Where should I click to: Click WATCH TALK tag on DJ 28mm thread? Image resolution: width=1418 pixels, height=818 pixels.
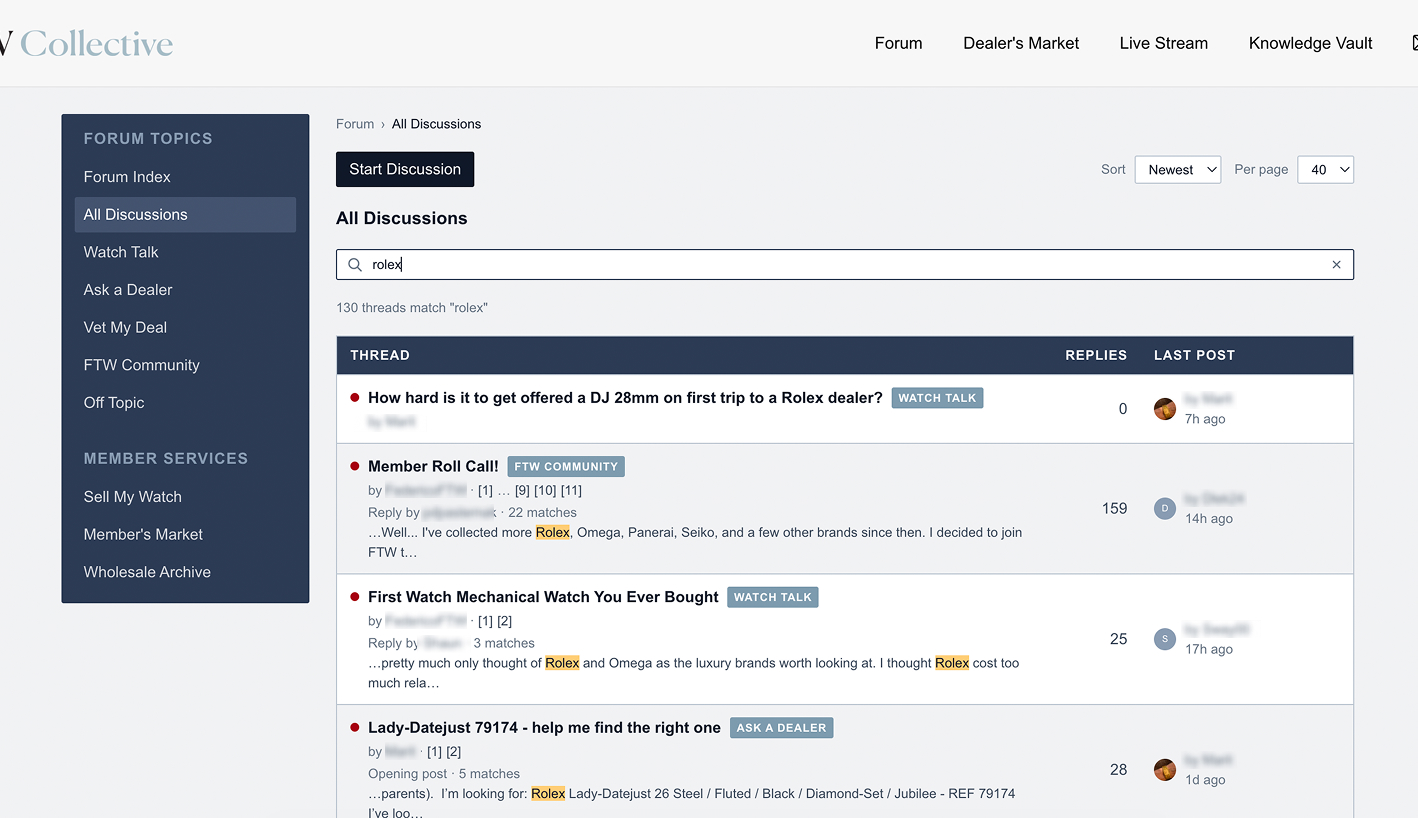(937, 398)
